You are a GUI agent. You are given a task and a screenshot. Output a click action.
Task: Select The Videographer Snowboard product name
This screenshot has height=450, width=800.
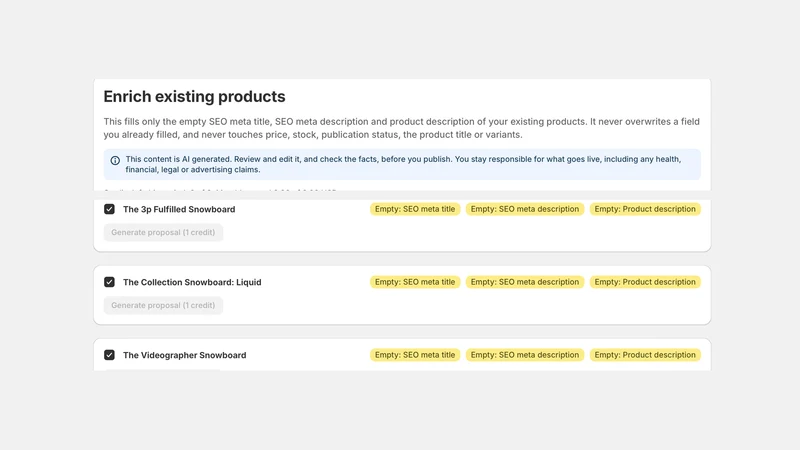coord(184,355)
